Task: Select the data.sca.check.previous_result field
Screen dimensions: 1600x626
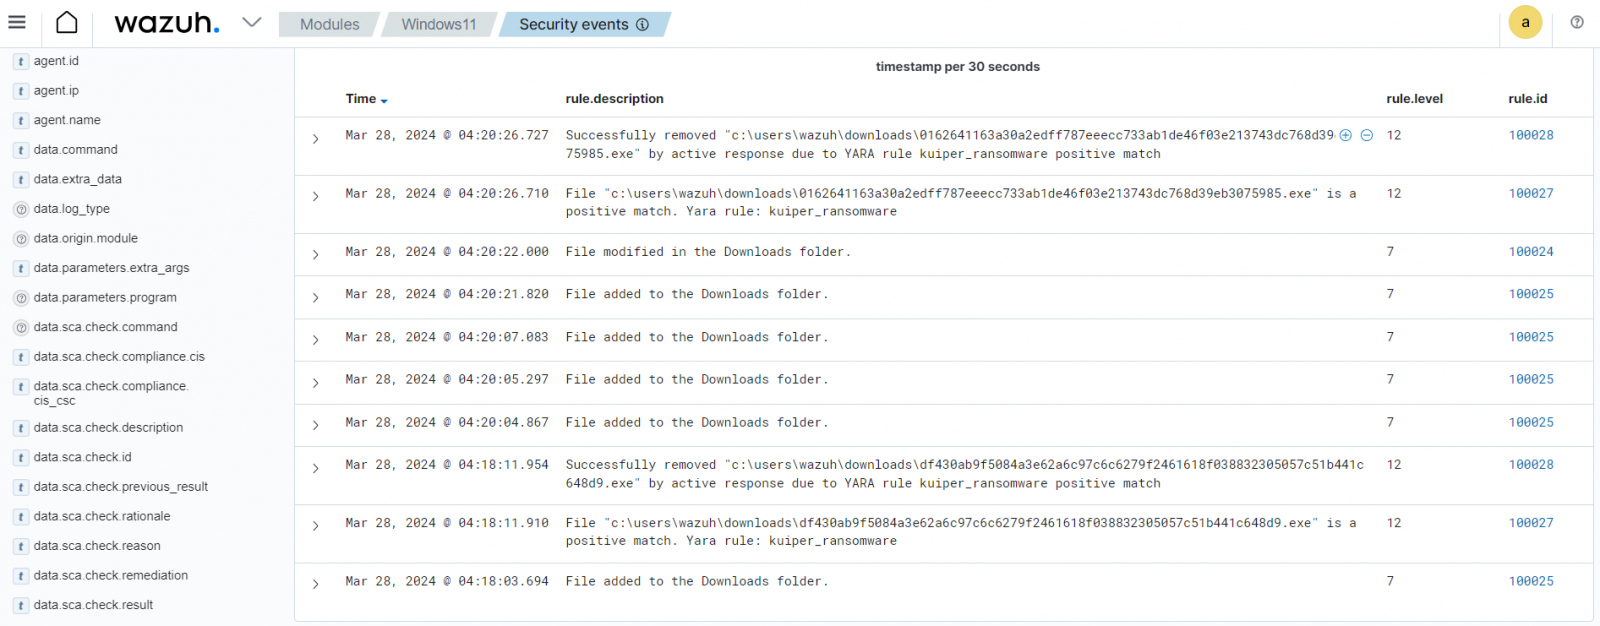Action: tap(120, 487)
